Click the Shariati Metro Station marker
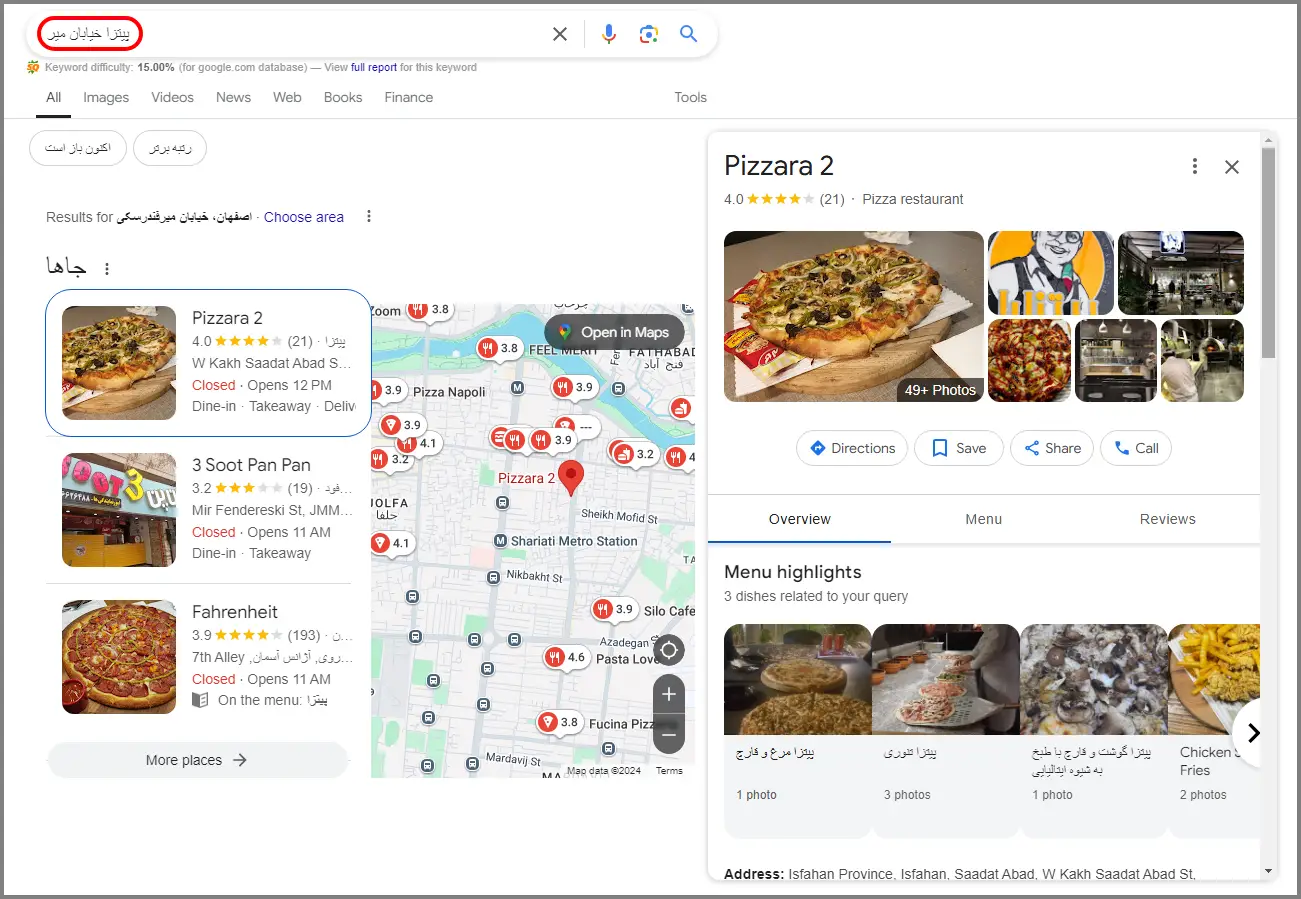 click(501, 541)
